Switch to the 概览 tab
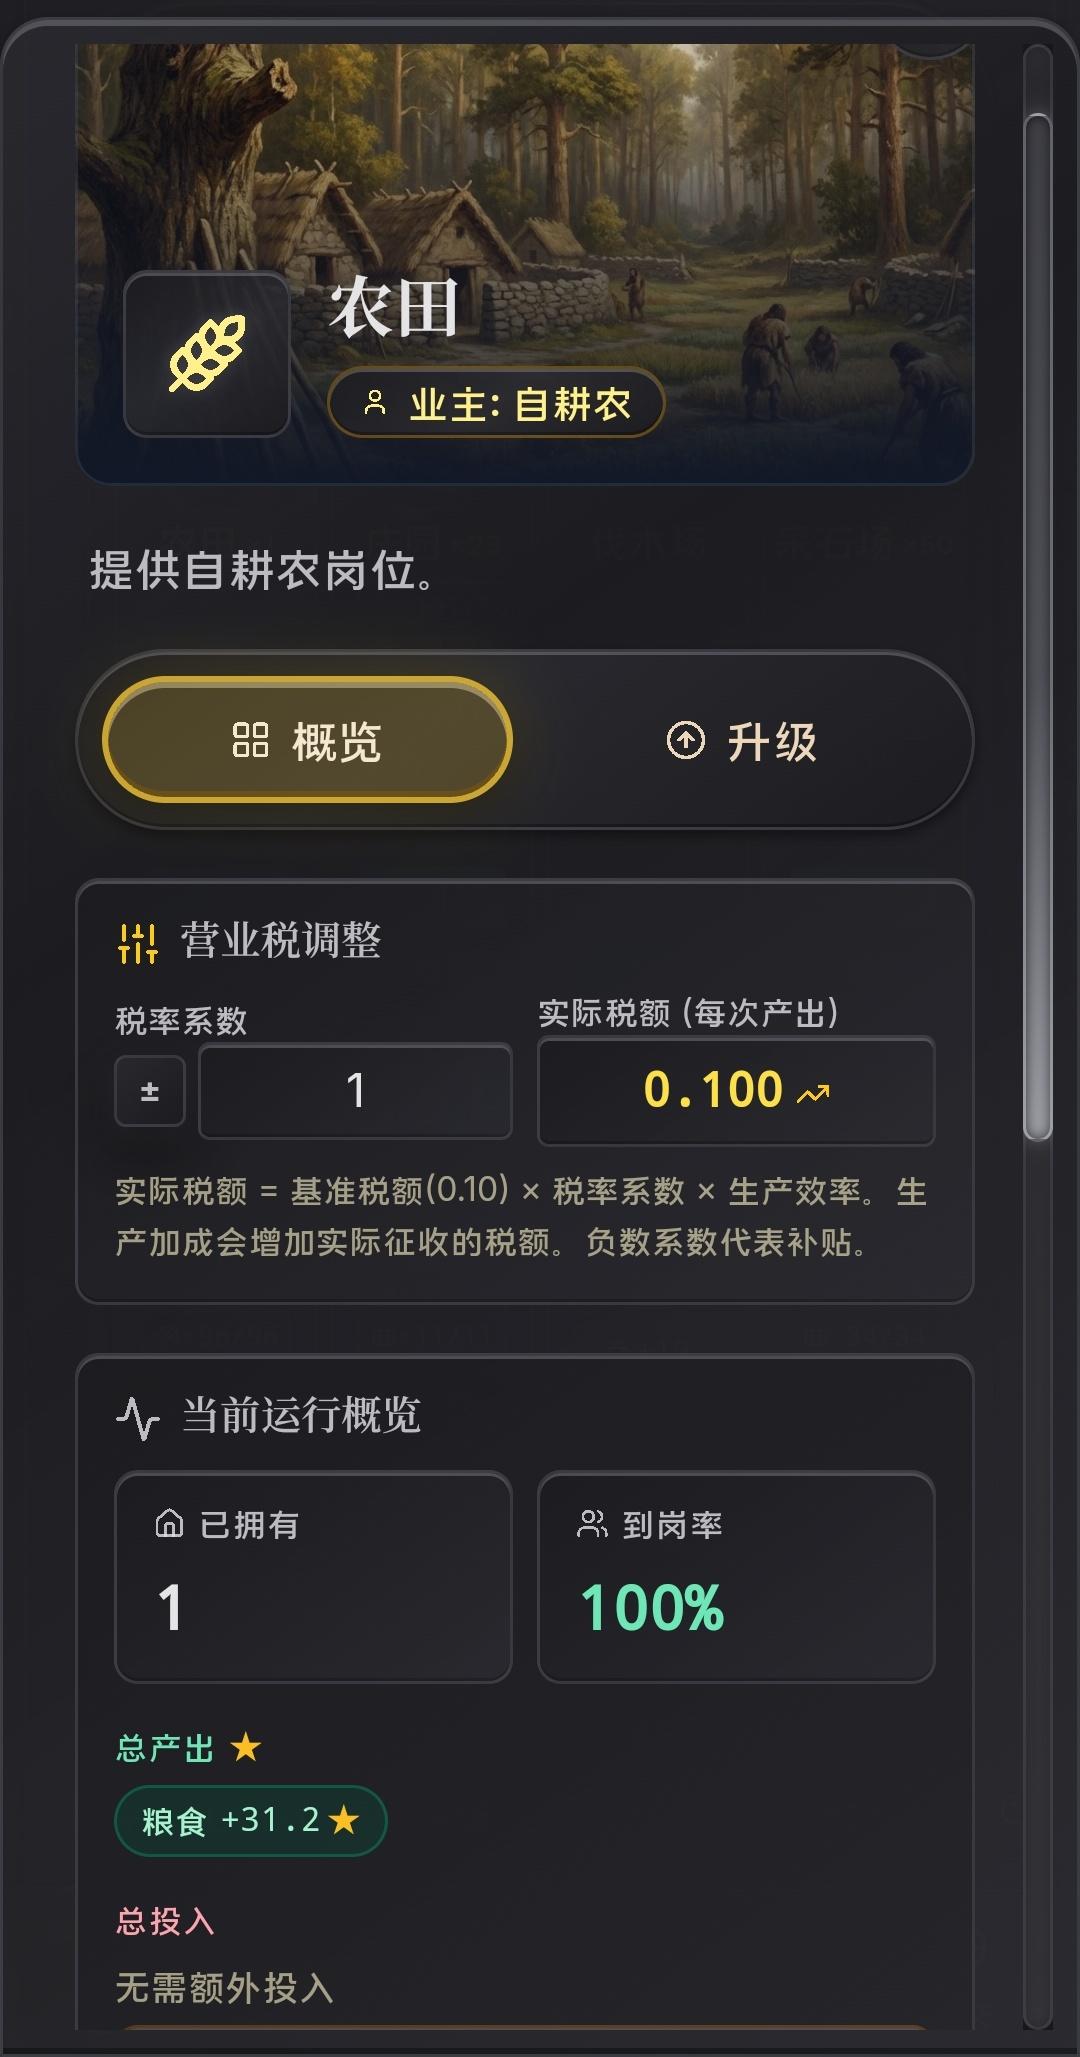 pos(307,740)
